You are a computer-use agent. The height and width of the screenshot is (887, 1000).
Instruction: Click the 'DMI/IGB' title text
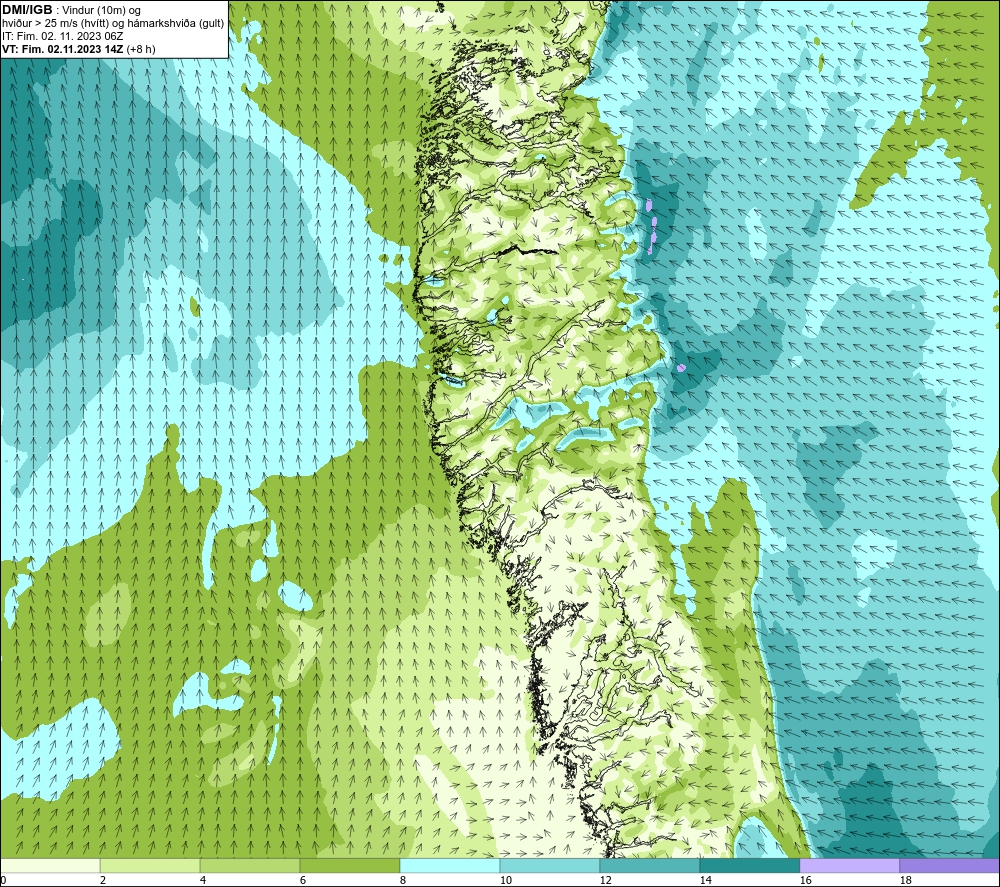pyautogui.click(x=27, y=10)
